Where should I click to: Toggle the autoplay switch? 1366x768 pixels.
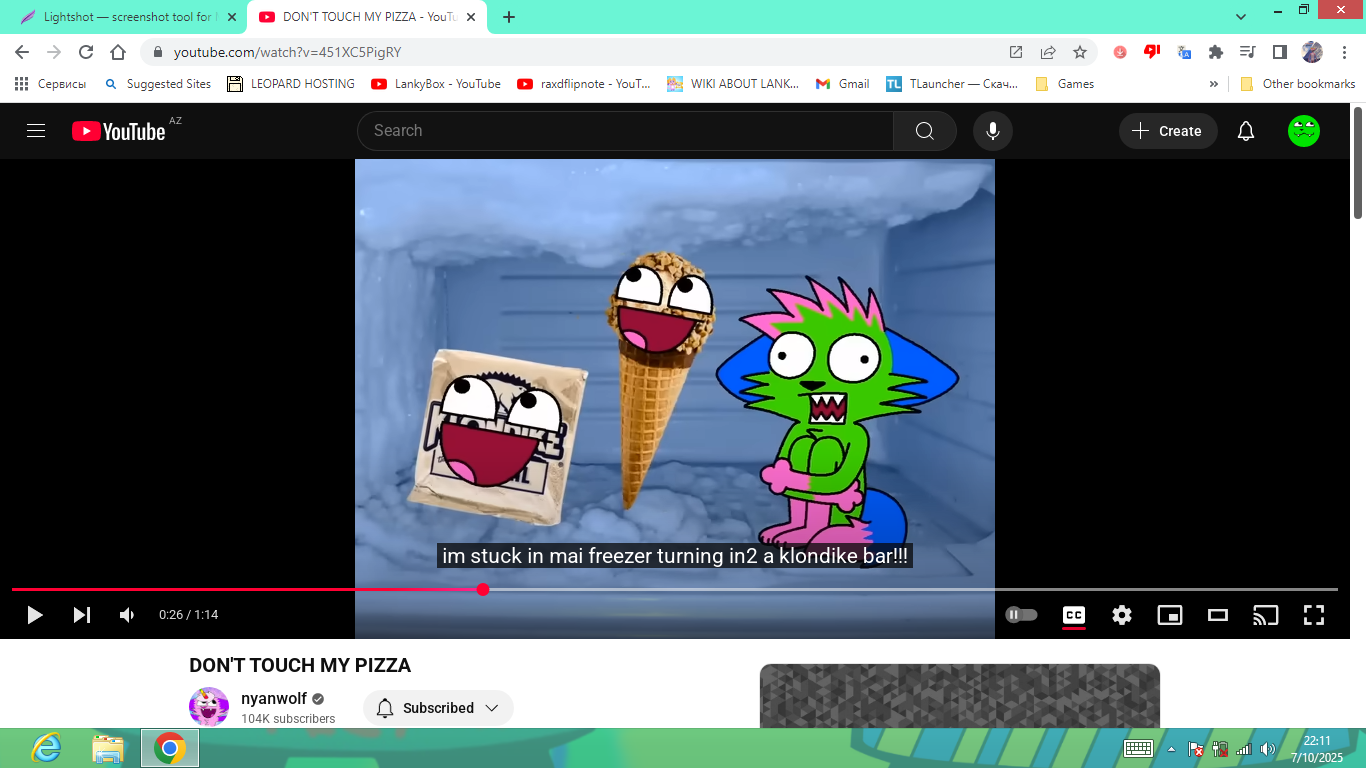click(x=1021, y=615)
